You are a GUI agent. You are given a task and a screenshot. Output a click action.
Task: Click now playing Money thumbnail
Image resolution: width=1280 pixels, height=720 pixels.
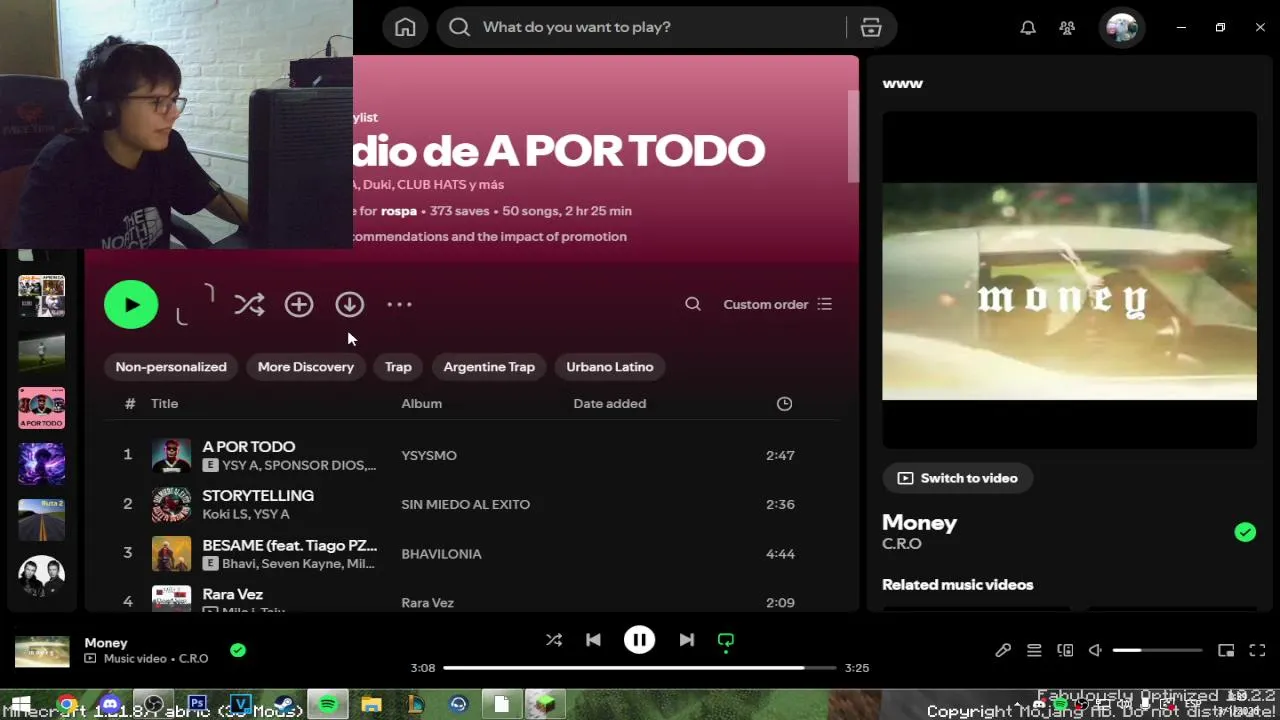(42, 651)
